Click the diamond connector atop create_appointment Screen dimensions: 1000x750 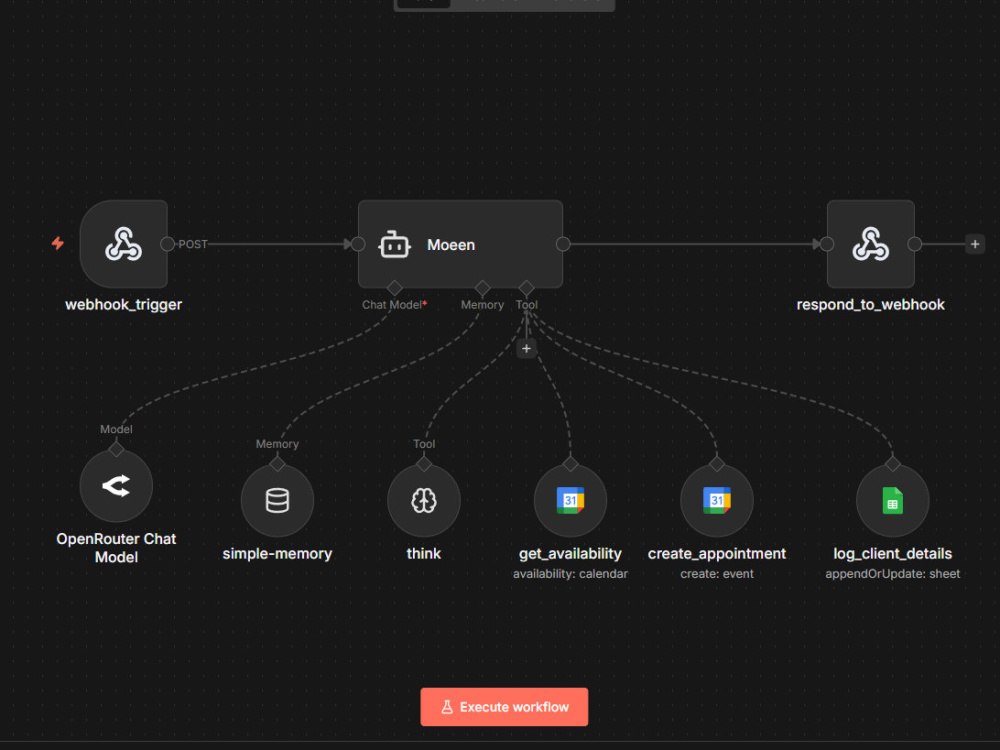(717, 464)
